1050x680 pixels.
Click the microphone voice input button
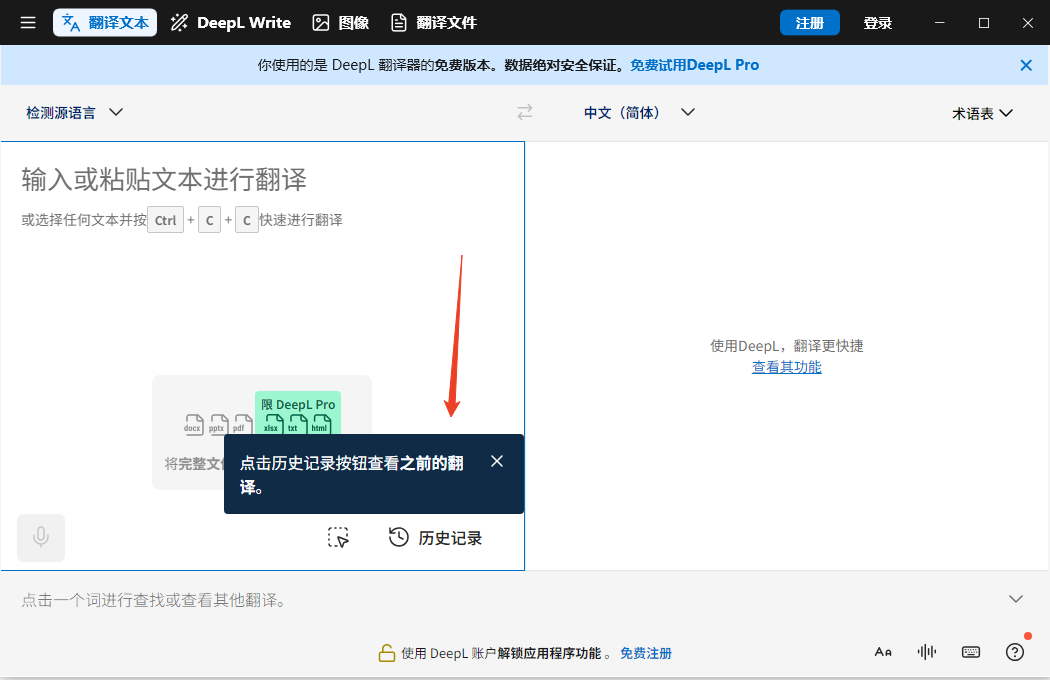coord(41,537)
